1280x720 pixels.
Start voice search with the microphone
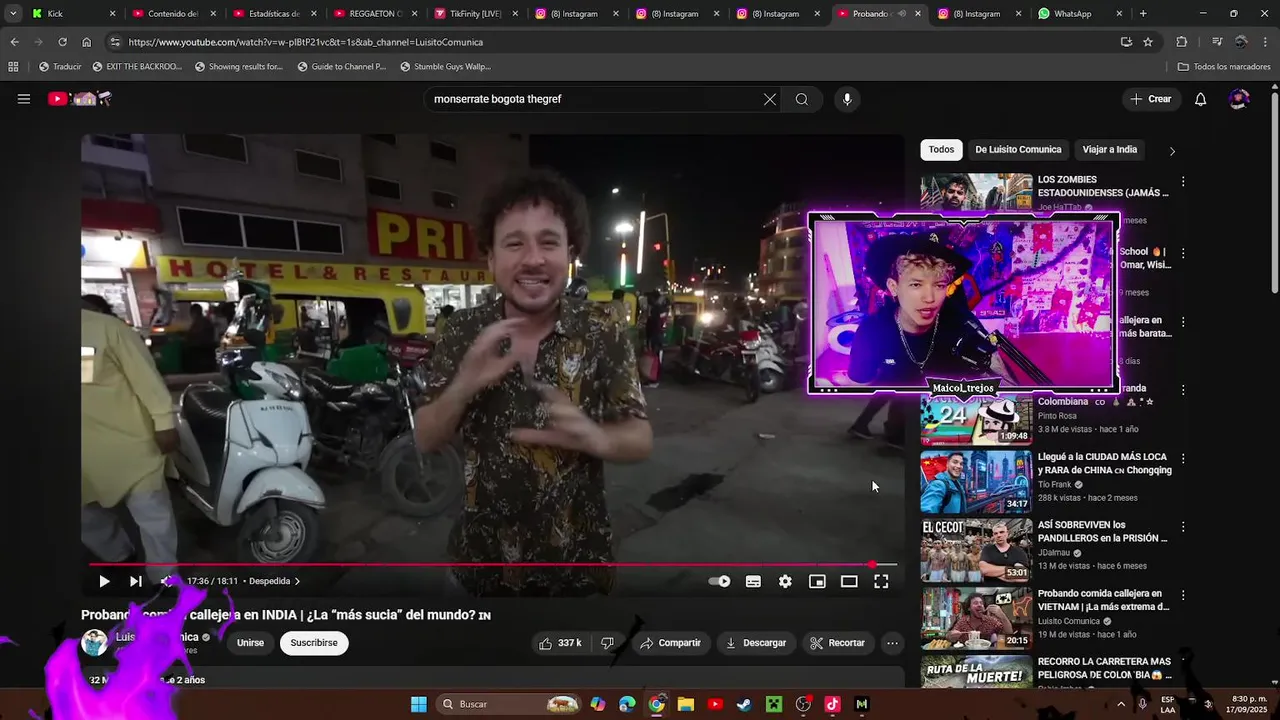coord(847,99)
